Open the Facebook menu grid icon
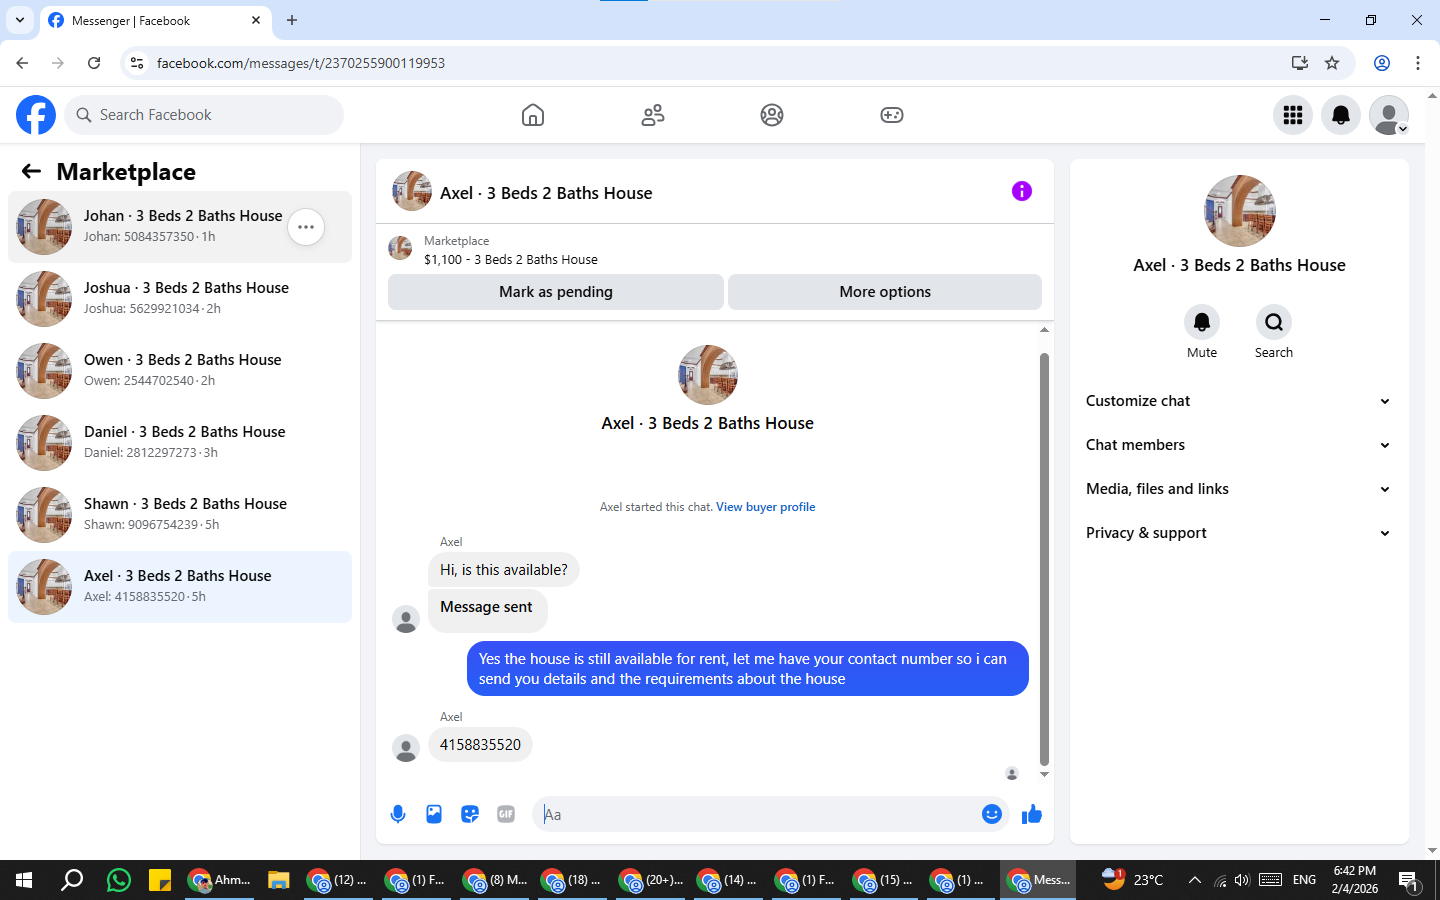 pyautogui.click(x=1293, y=115)
